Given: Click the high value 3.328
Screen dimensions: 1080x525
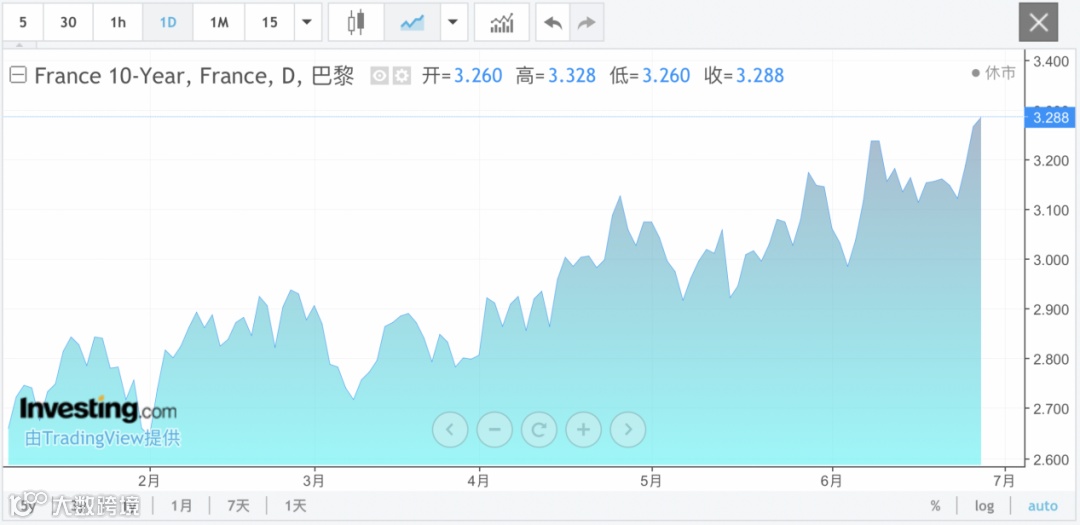Looking at the screenshot, I should pyautogui.click(x=572, y=75).
